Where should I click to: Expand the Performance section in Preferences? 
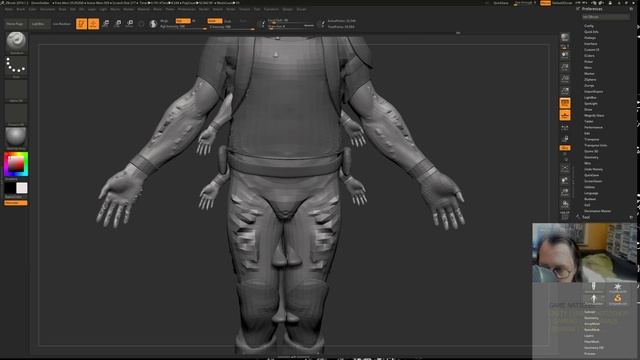pyautogui.click(x=593, y=127)
